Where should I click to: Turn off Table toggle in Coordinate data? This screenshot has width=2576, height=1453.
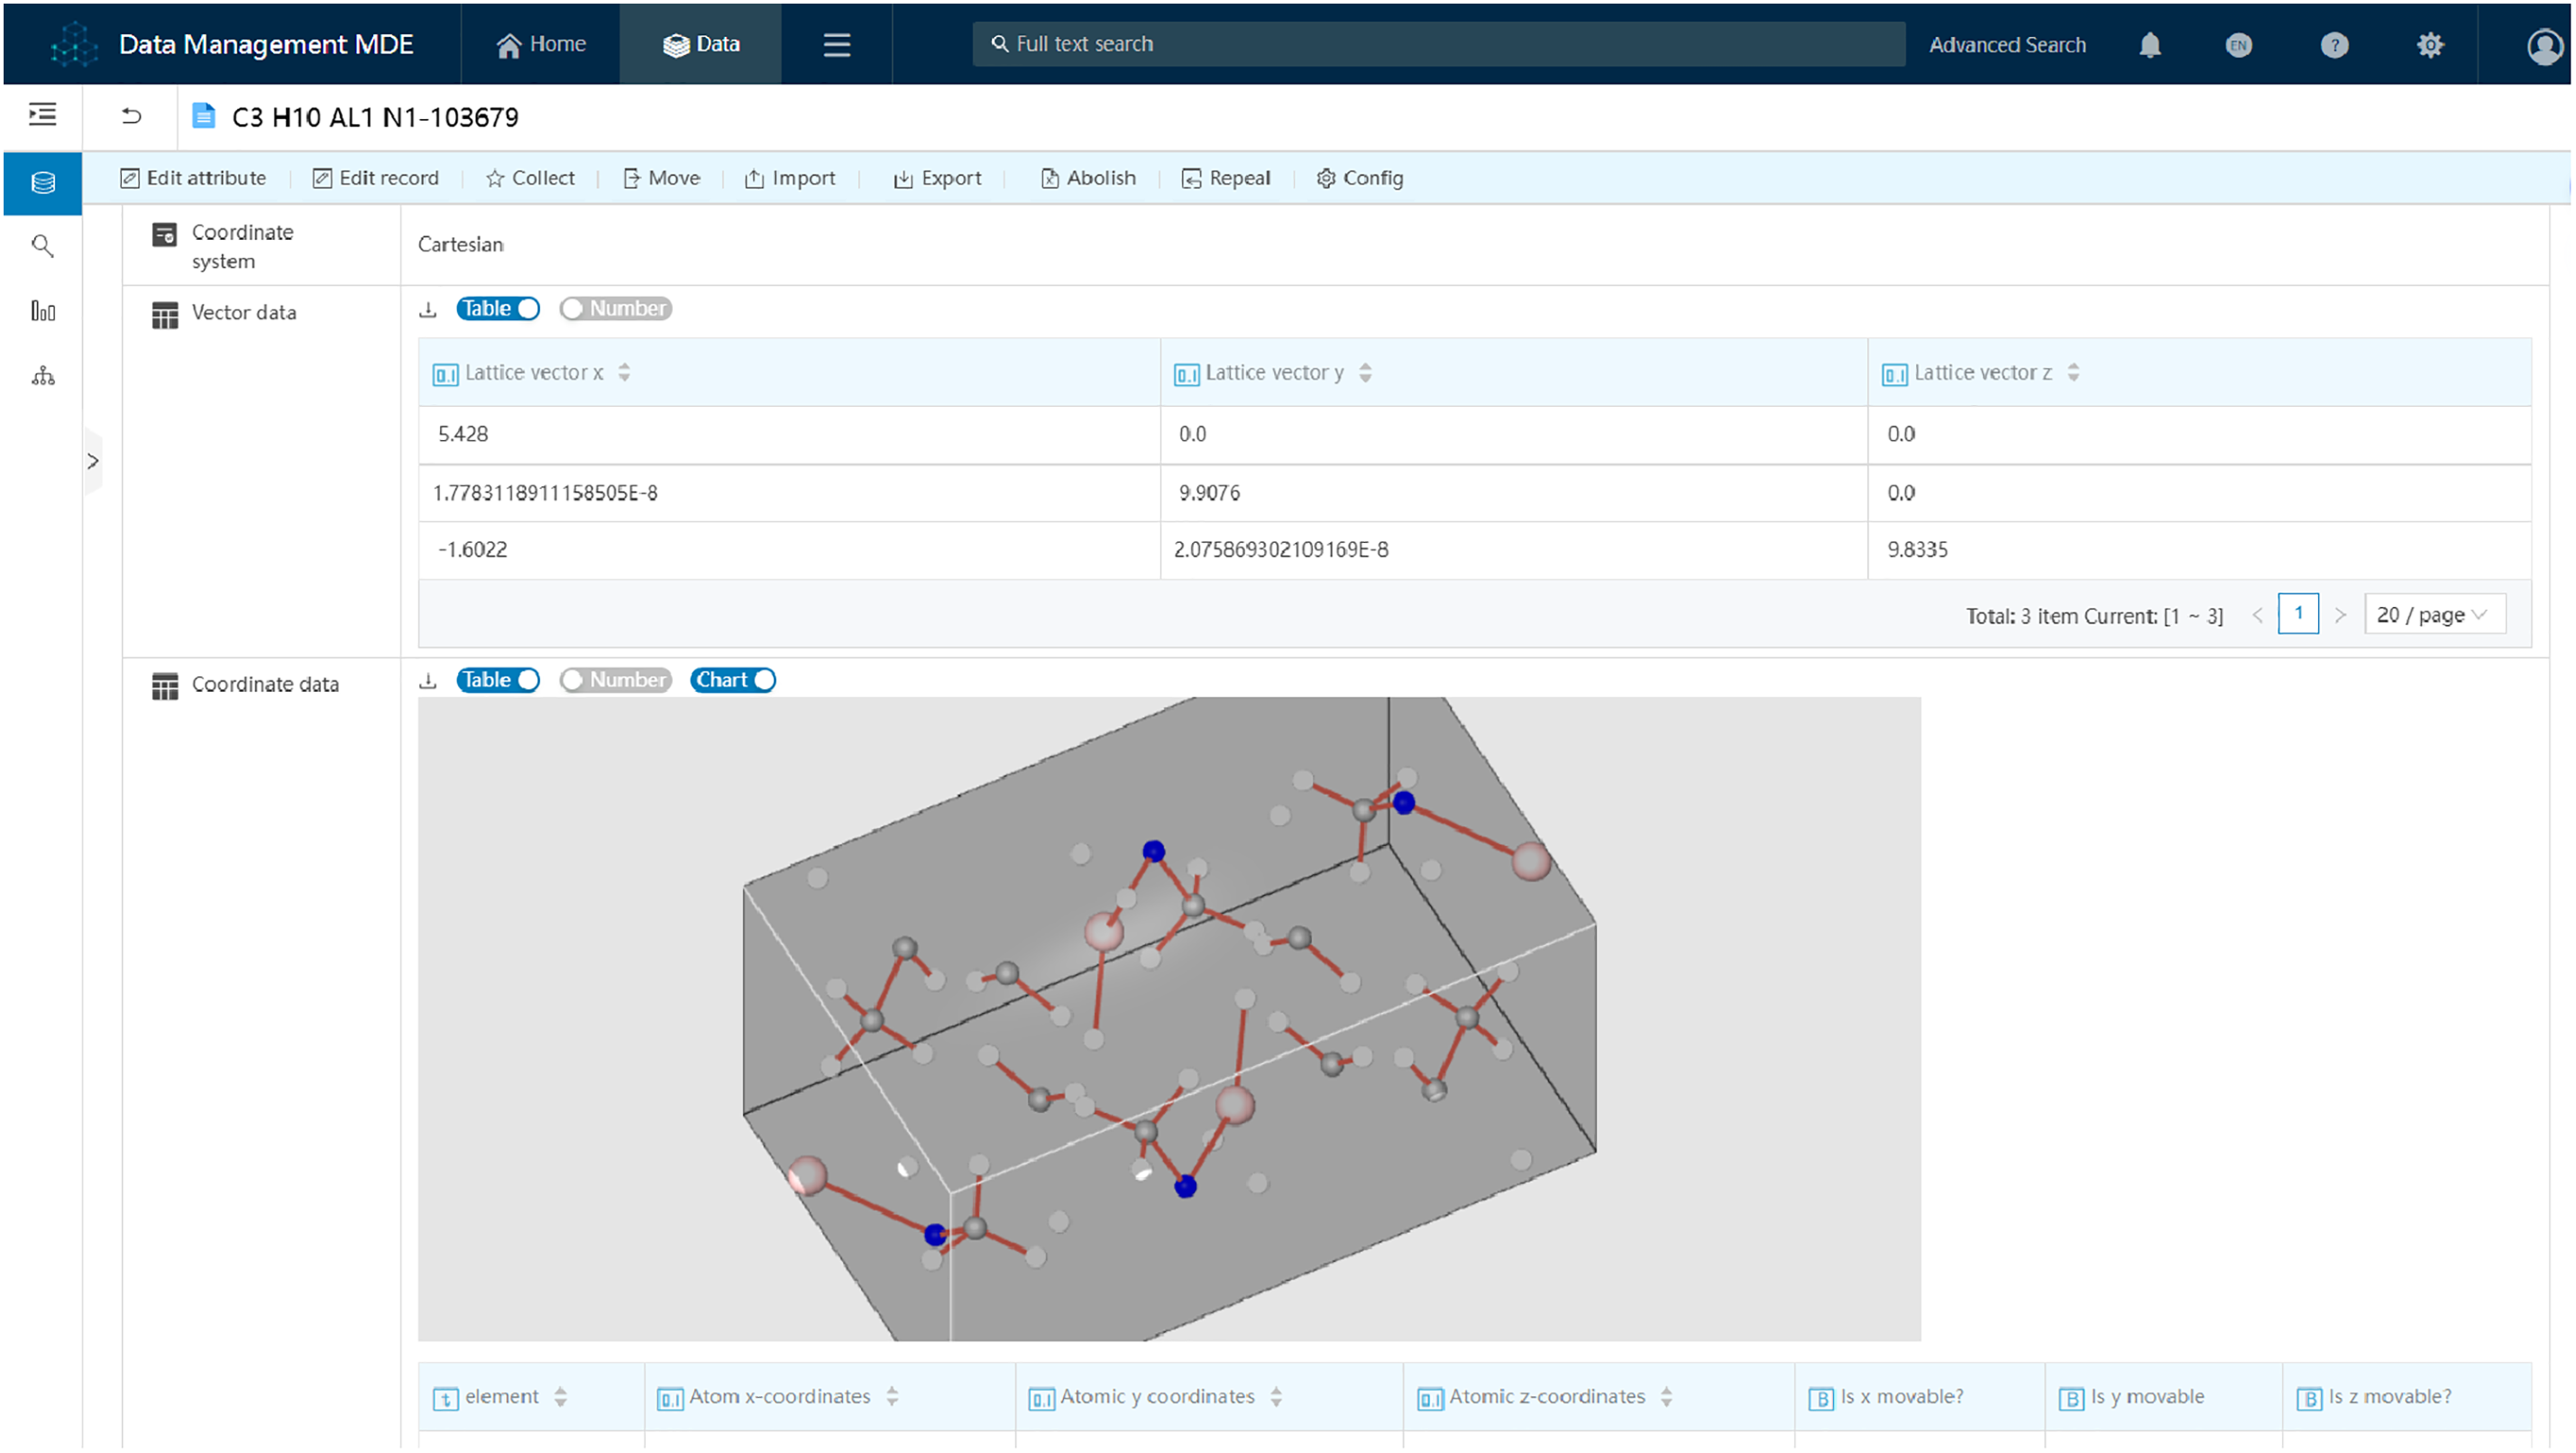498,680
